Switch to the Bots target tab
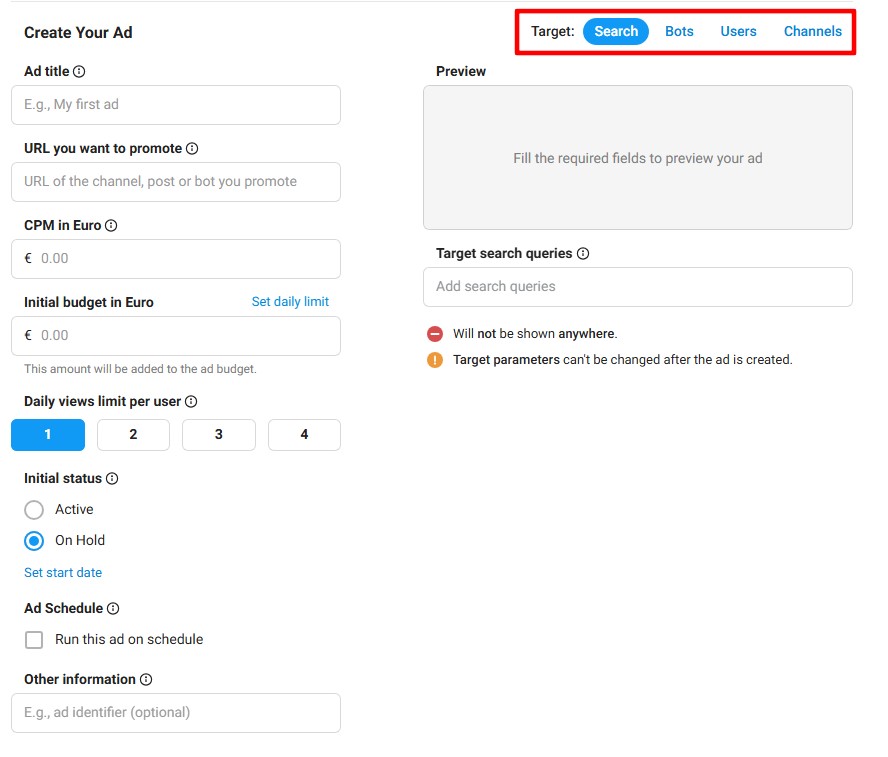 tap(679, 32)
